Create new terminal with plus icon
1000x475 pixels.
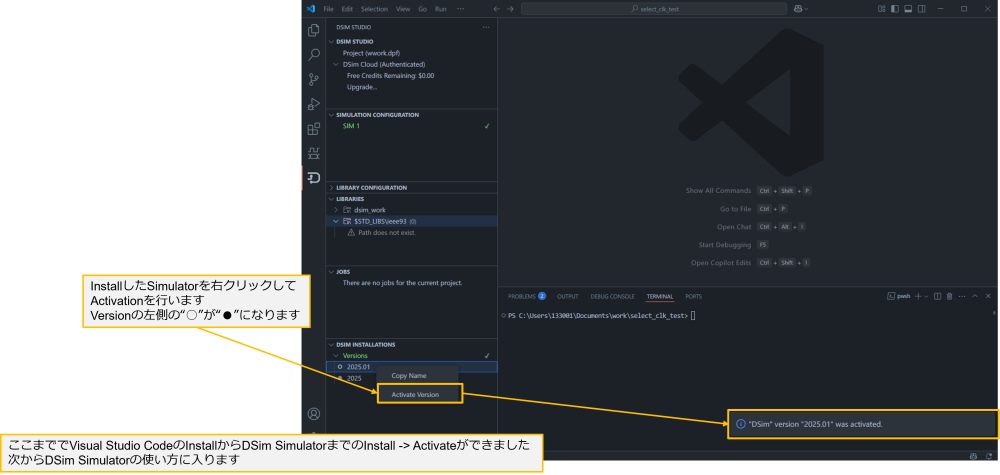(918, 296)
